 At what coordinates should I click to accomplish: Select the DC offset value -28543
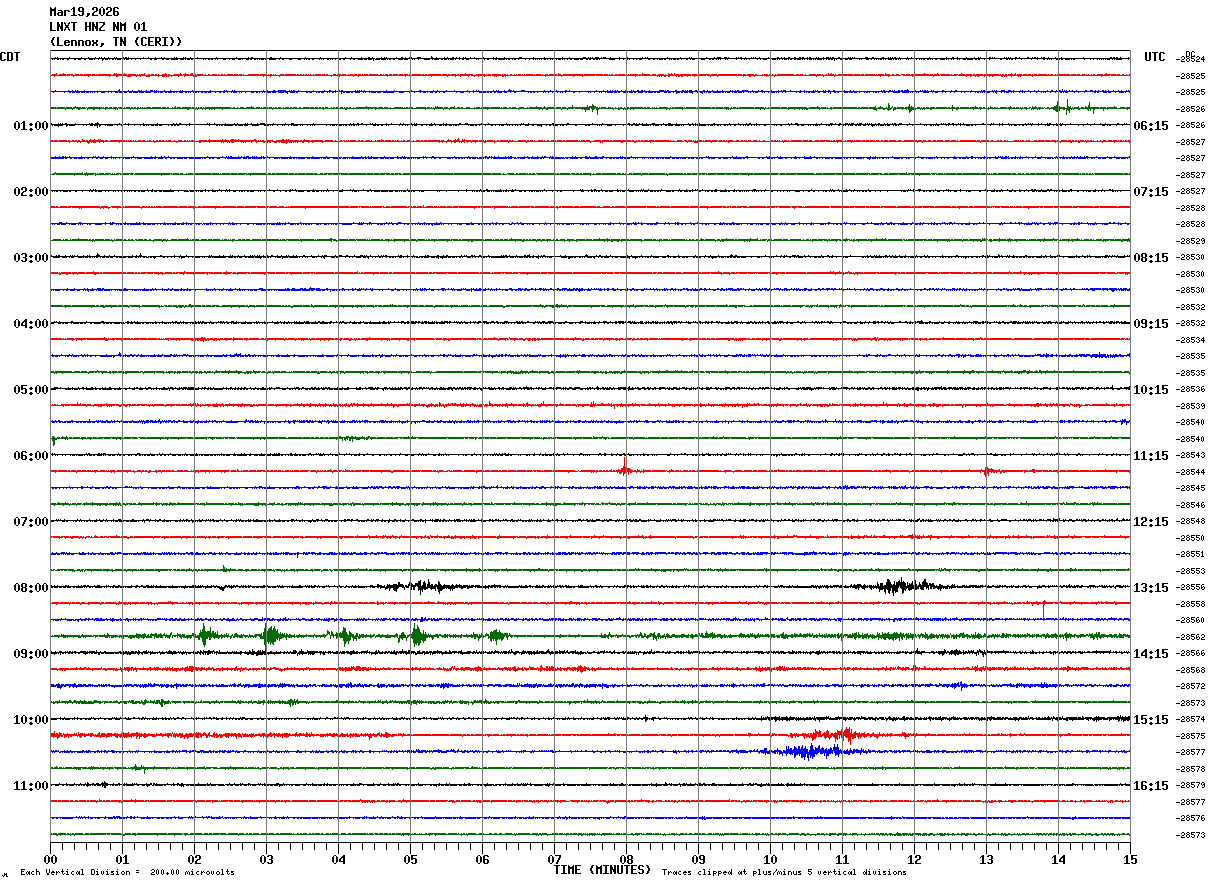(x=1190, y=455)
